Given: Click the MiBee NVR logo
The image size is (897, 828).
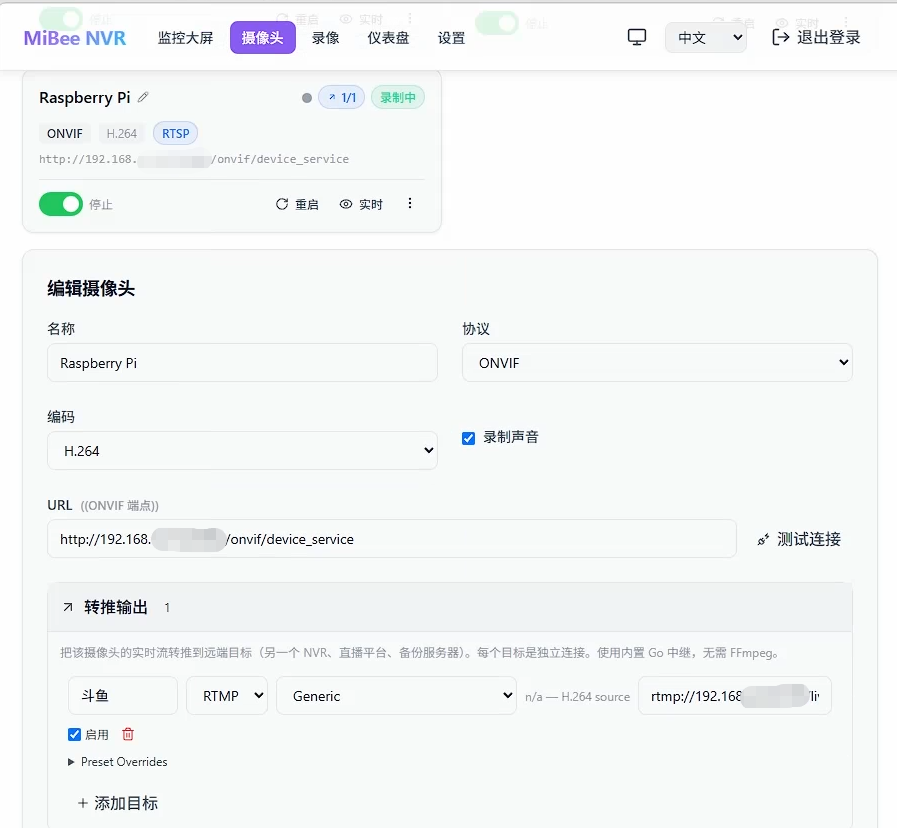Looking at the screenshot, I should tap(75, 38).
